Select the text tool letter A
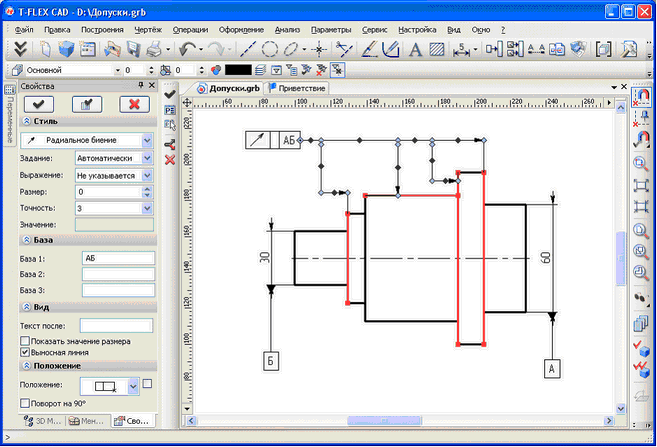 click(x=415, y=49)
